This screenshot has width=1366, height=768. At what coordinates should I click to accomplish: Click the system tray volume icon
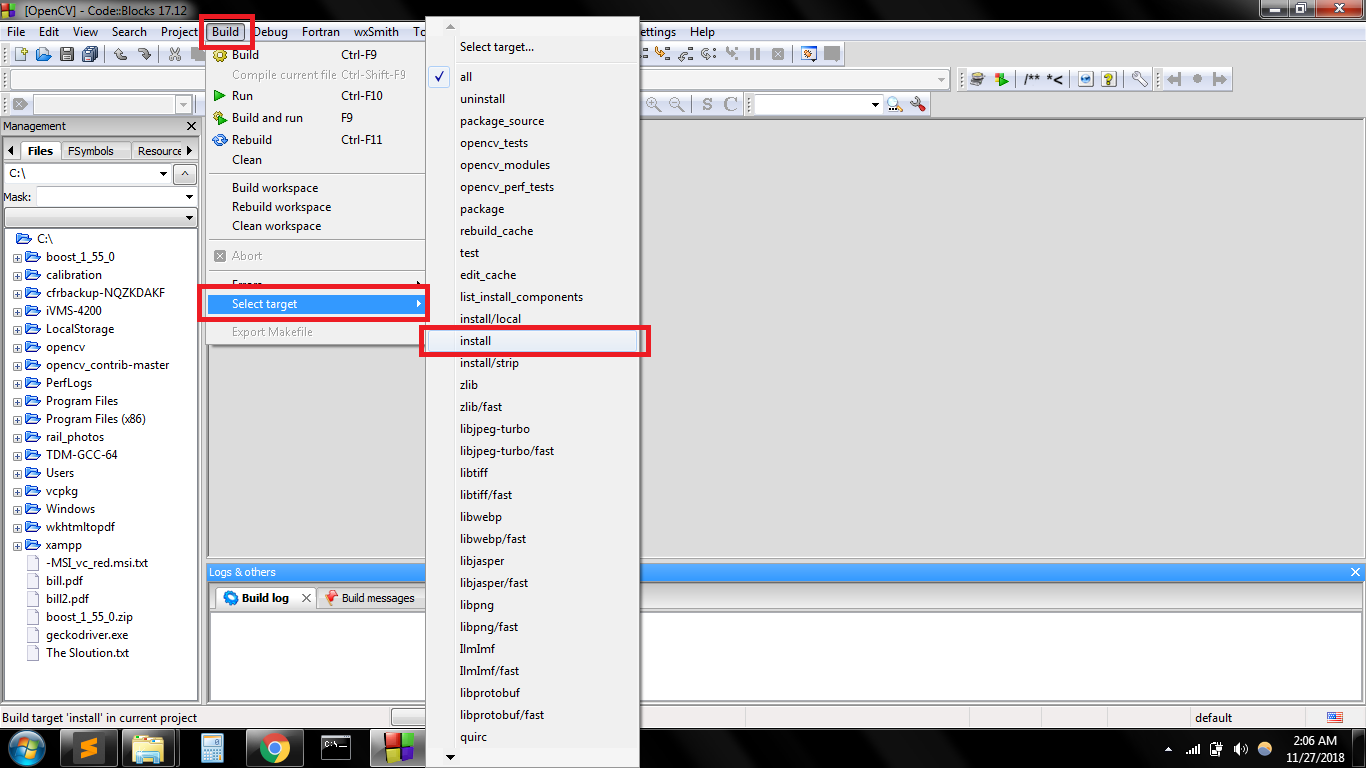[1241, 748]
